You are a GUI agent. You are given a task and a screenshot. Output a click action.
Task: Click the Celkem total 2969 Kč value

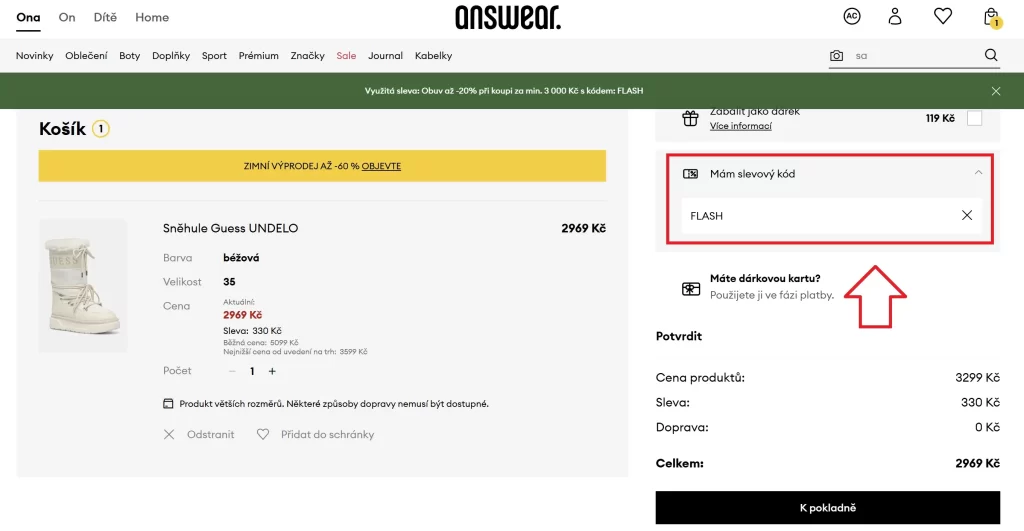(977, 464)
